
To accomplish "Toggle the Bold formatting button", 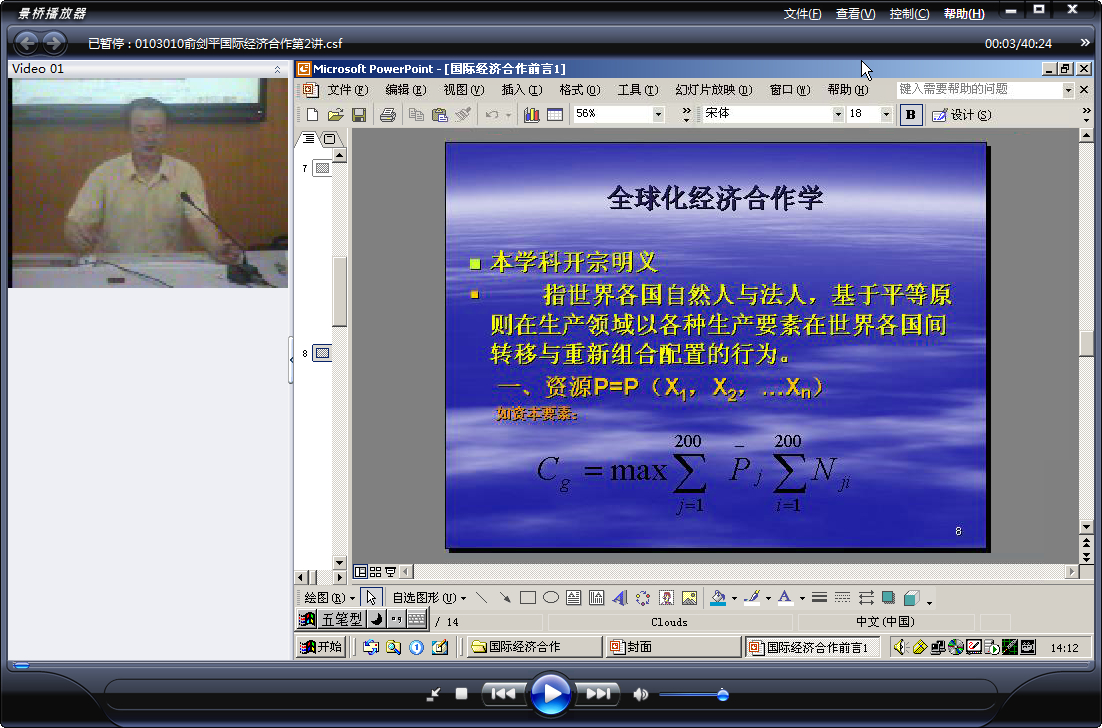I will coord(911,115).
